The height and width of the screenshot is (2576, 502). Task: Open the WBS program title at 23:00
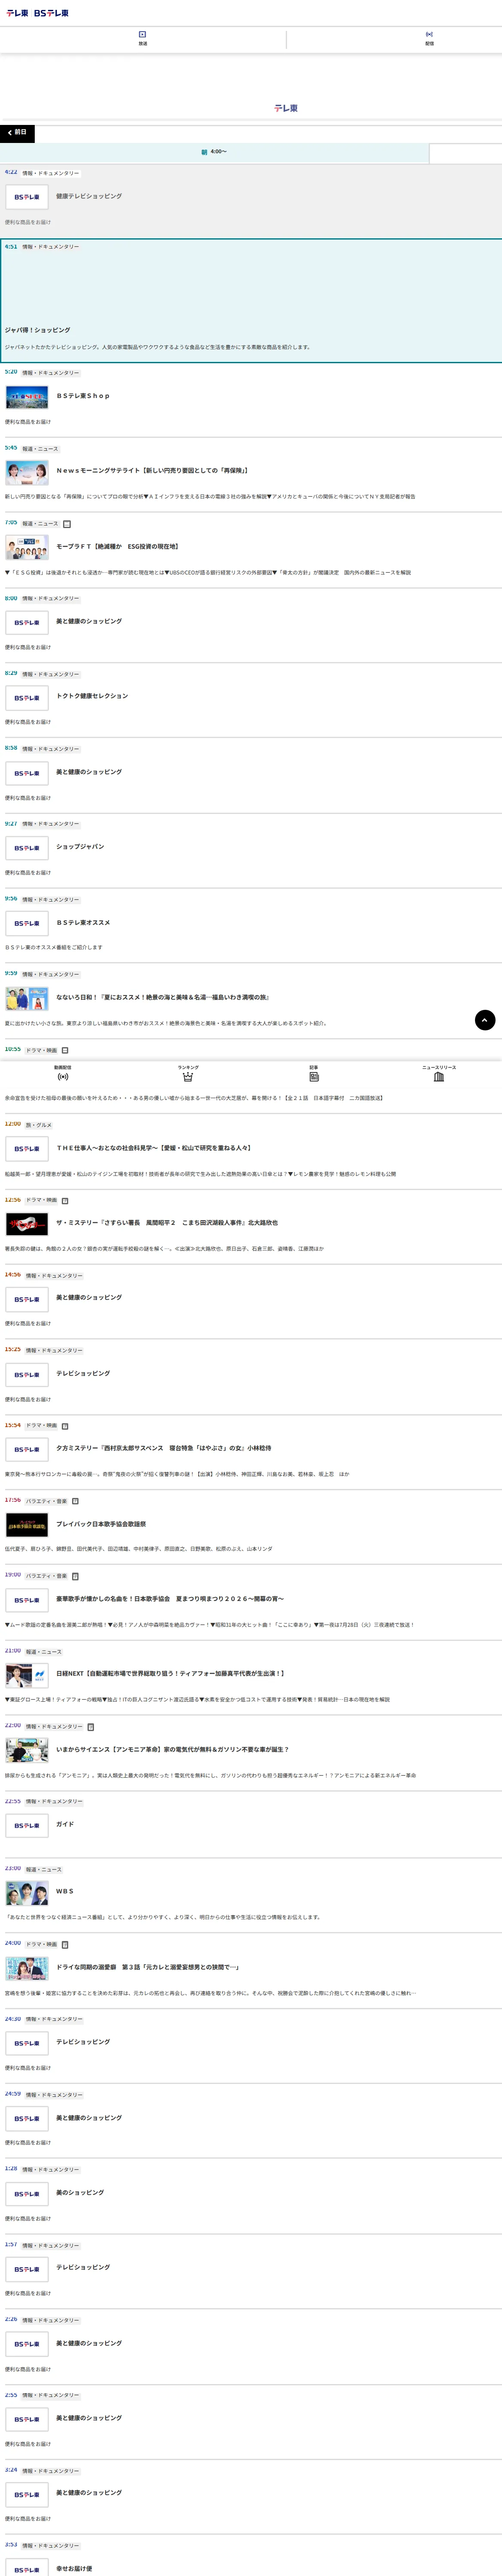[x=65, y=1891]
